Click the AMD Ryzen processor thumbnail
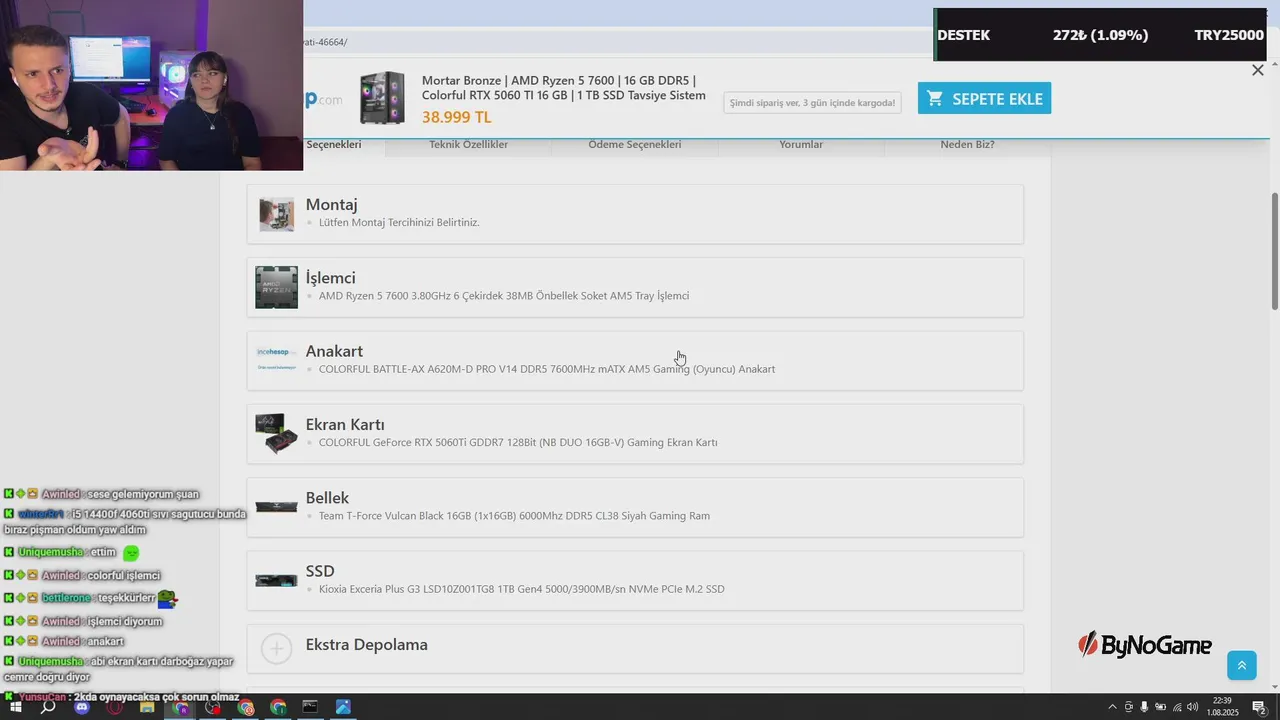Screen dimensions: 1280x720 276,287
